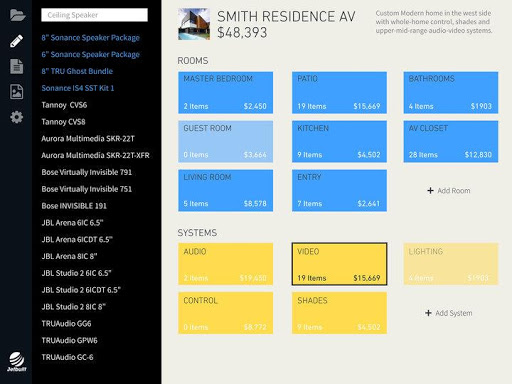The width and height of the screenshot is (512, 384).
Task: Click the plus icon next to Add Room
Action: coord(430,190)
